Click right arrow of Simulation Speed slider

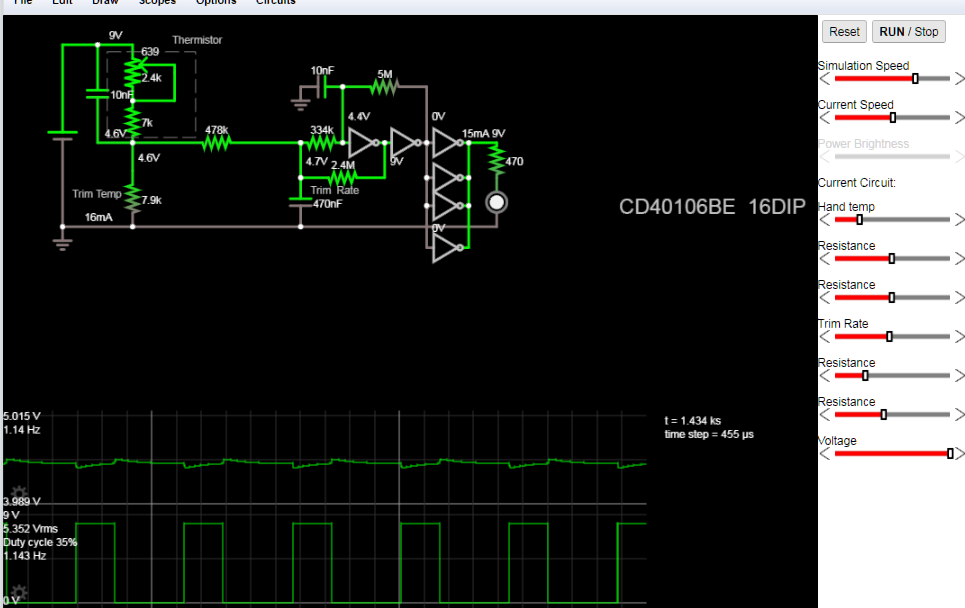pos(959,79)
